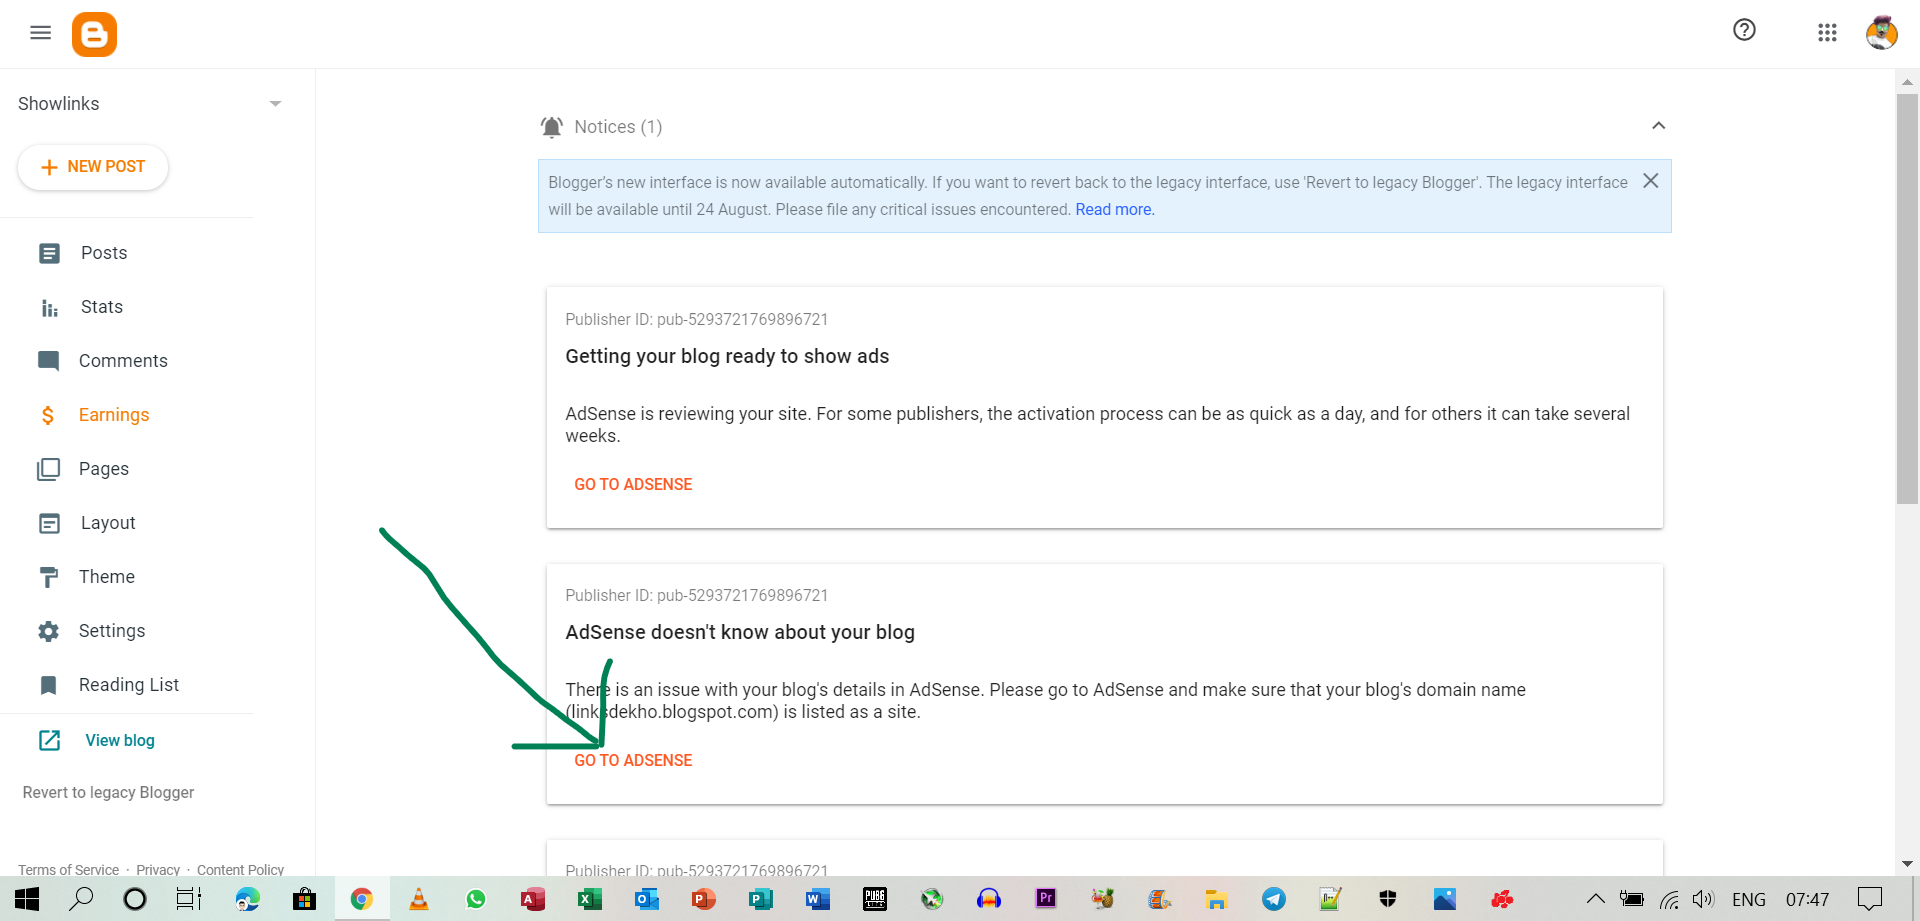Select the Earnings menu item

click(x=114, y=415)
